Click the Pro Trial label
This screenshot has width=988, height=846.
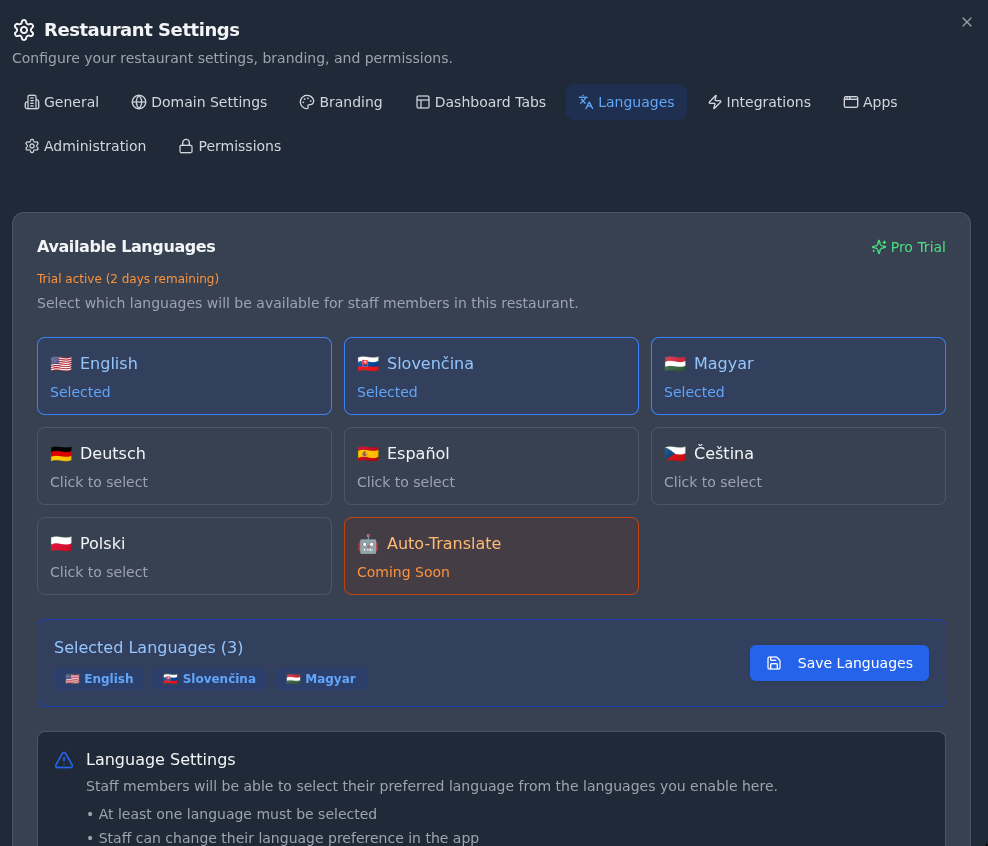pyautogui.click(x=917, y=247)
